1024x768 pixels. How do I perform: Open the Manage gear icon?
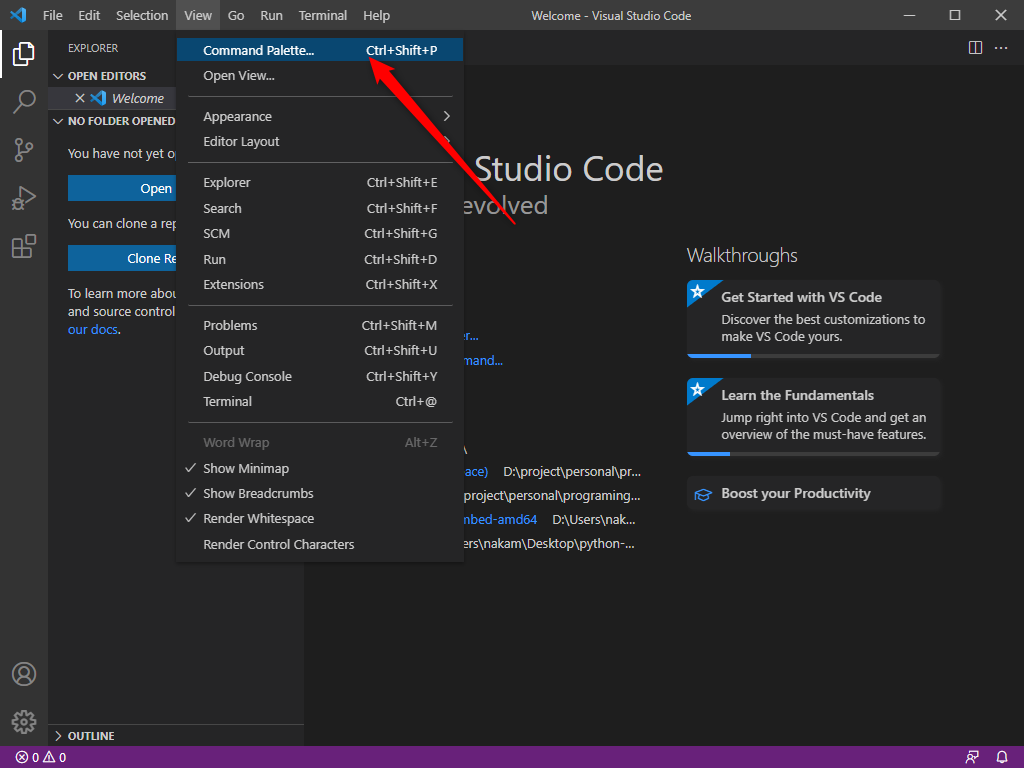(24, 722)
